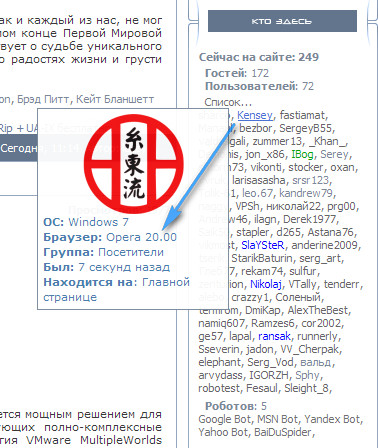Open runnerly user profile
This screenshot has height=448, width=378.
coord(317,336)
